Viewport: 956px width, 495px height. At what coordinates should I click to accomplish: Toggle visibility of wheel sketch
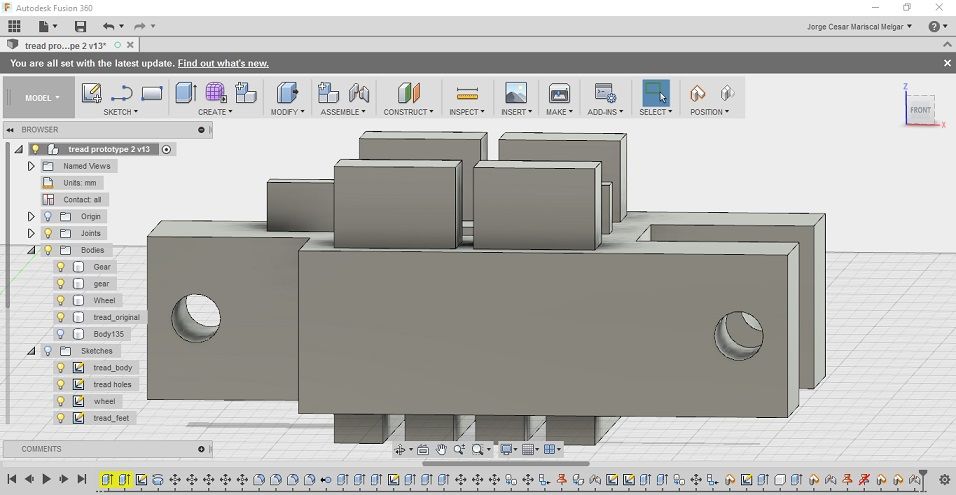(x=60, y=401)
